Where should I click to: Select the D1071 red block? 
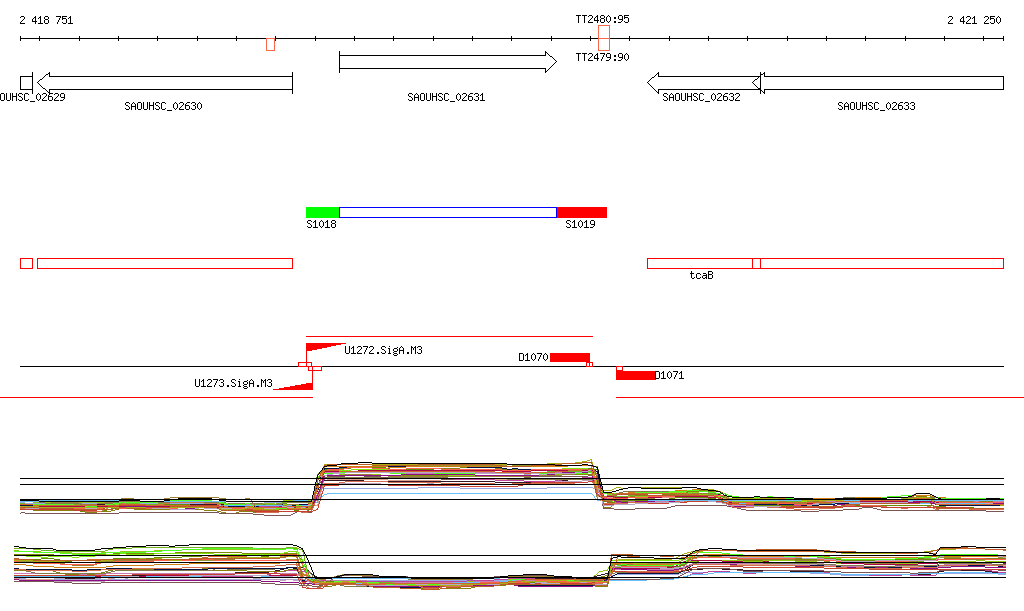pyautogui.click(x=635, y=375)
